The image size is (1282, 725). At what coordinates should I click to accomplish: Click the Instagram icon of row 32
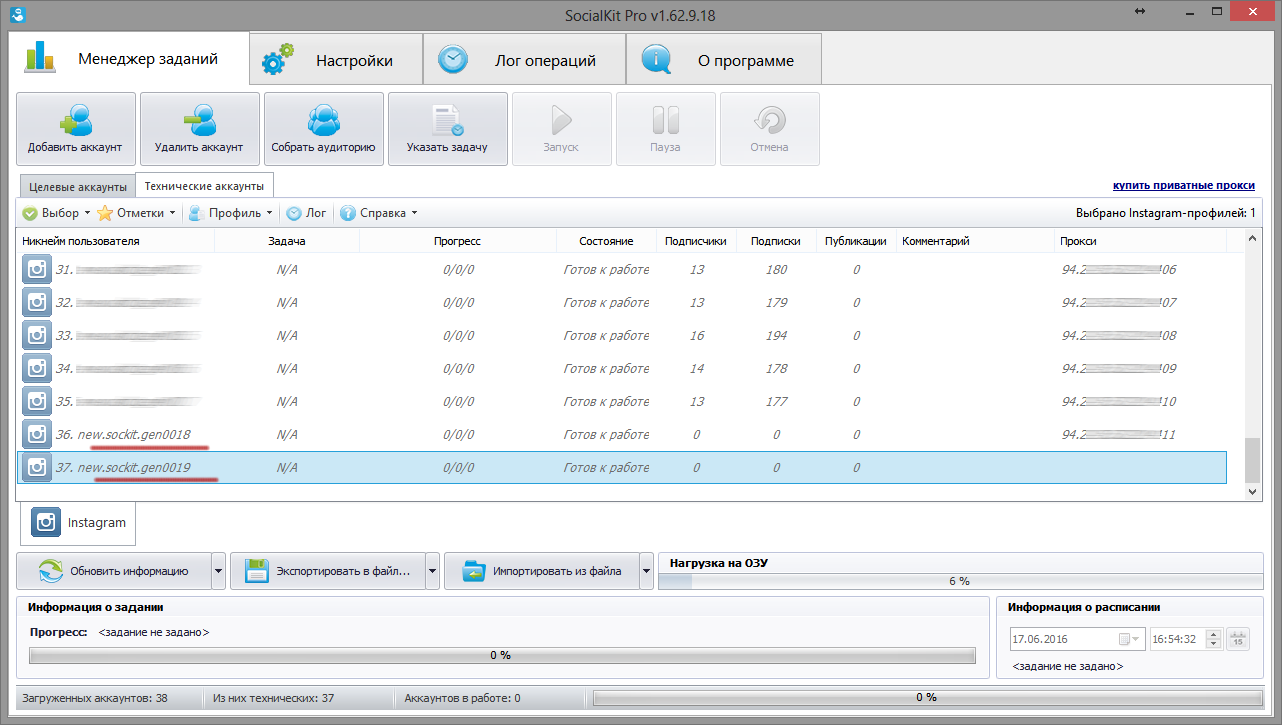pyautogui.click(x=37, y=302)
